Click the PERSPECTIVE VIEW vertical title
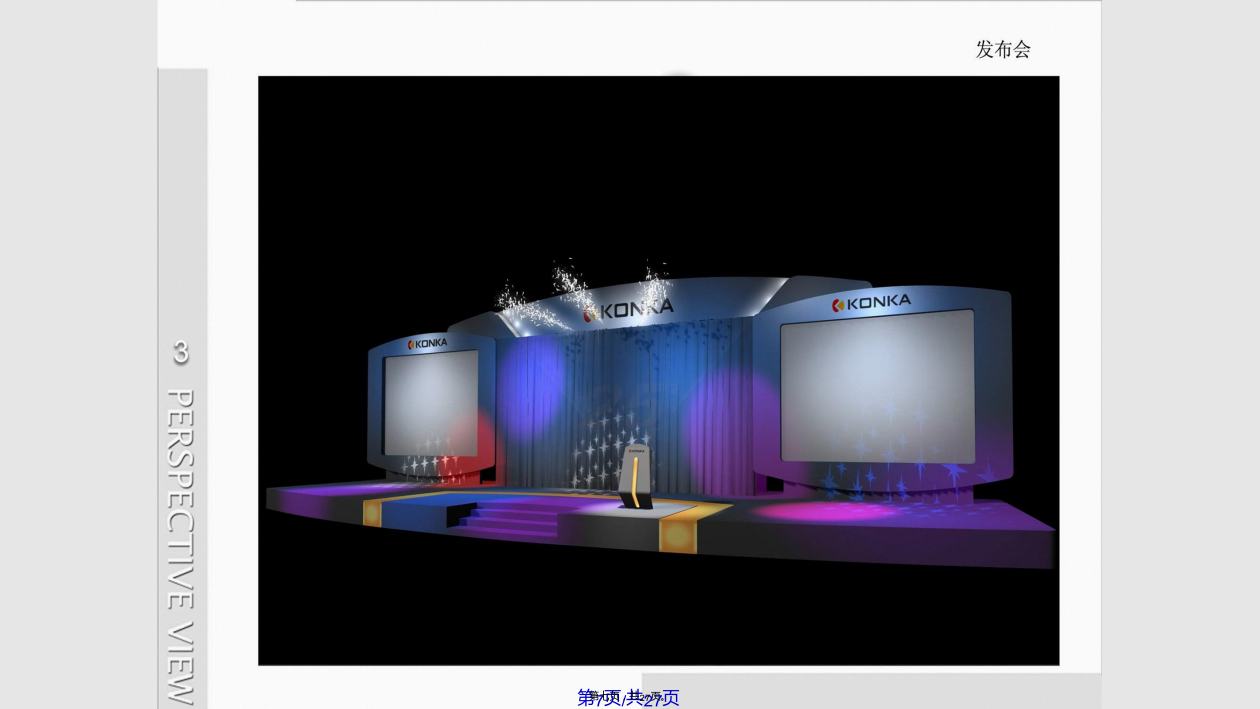This screenshot has width=1260, height=709. click(x=180, y=548)
